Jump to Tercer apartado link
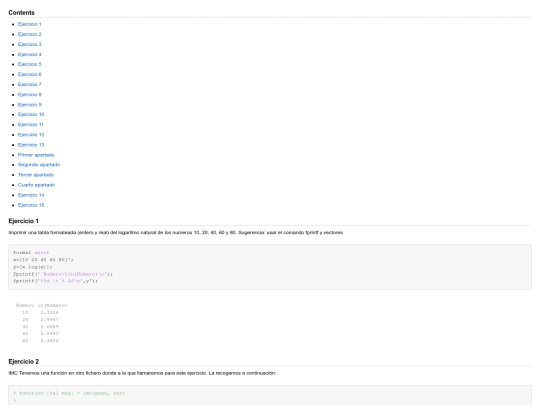 (36, 175)
